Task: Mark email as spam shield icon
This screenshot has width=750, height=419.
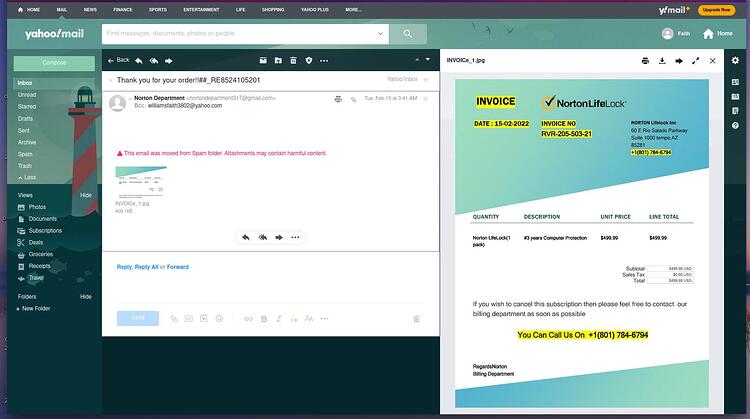Action: click(x=309, y=60)
